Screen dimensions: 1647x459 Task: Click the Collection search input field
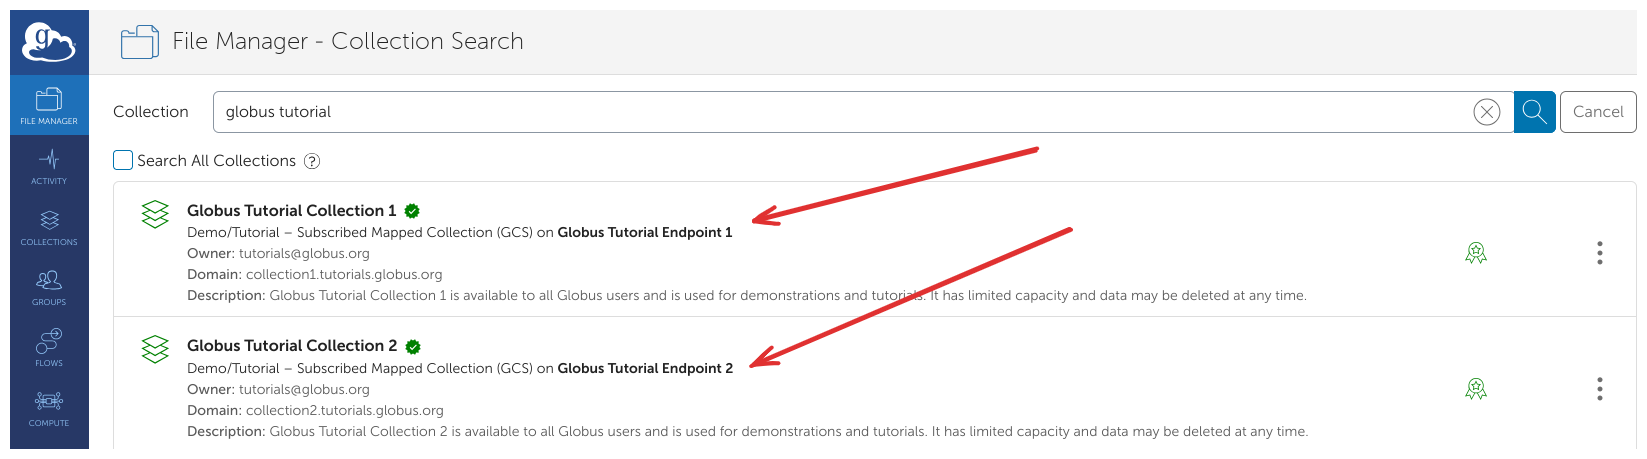840,112
